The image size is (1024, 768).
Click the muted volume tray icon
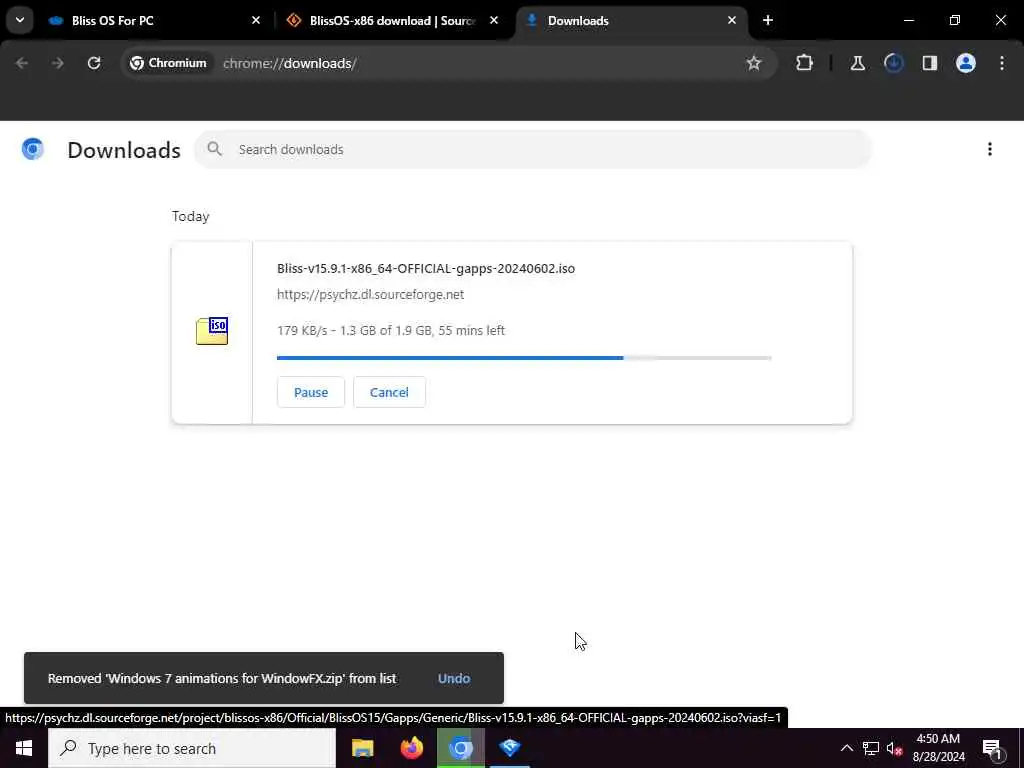point(894,748)
